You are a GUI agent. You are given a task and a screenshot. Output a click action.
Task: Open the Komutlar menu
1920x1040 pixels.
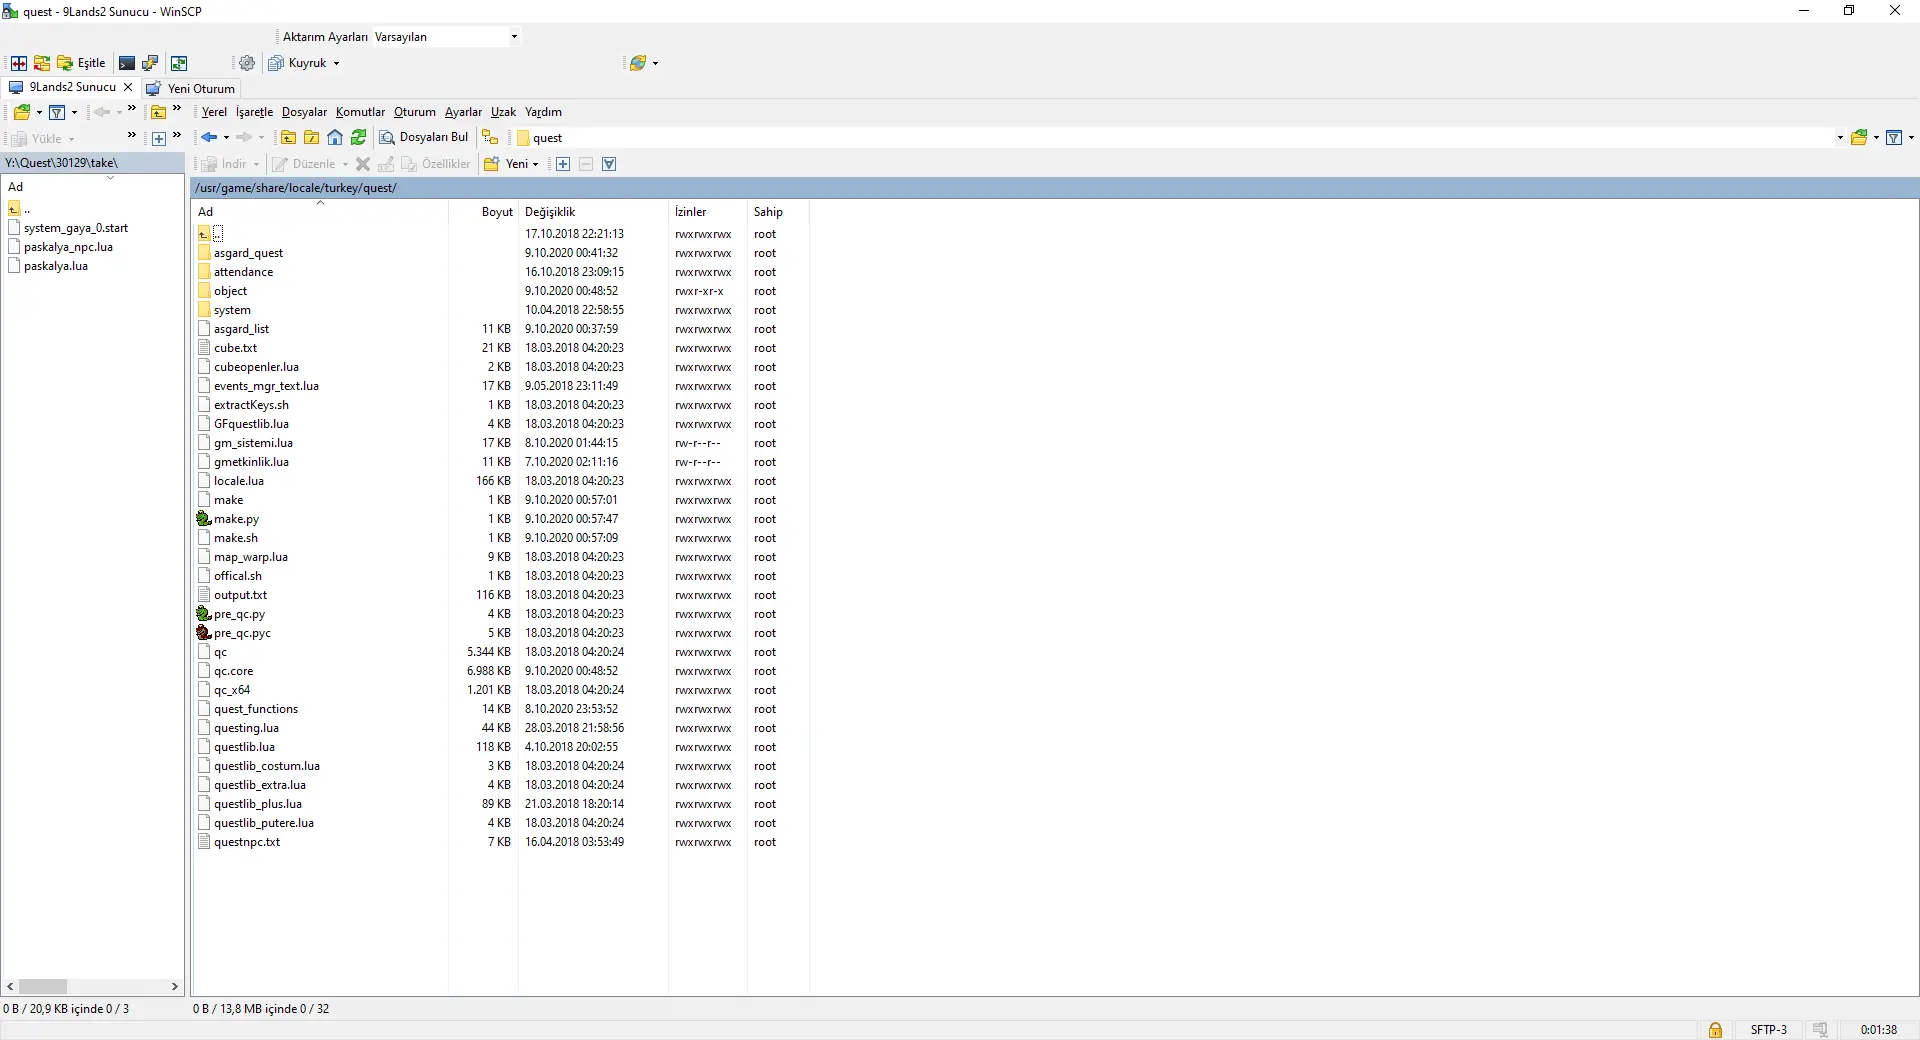[360, 112]
